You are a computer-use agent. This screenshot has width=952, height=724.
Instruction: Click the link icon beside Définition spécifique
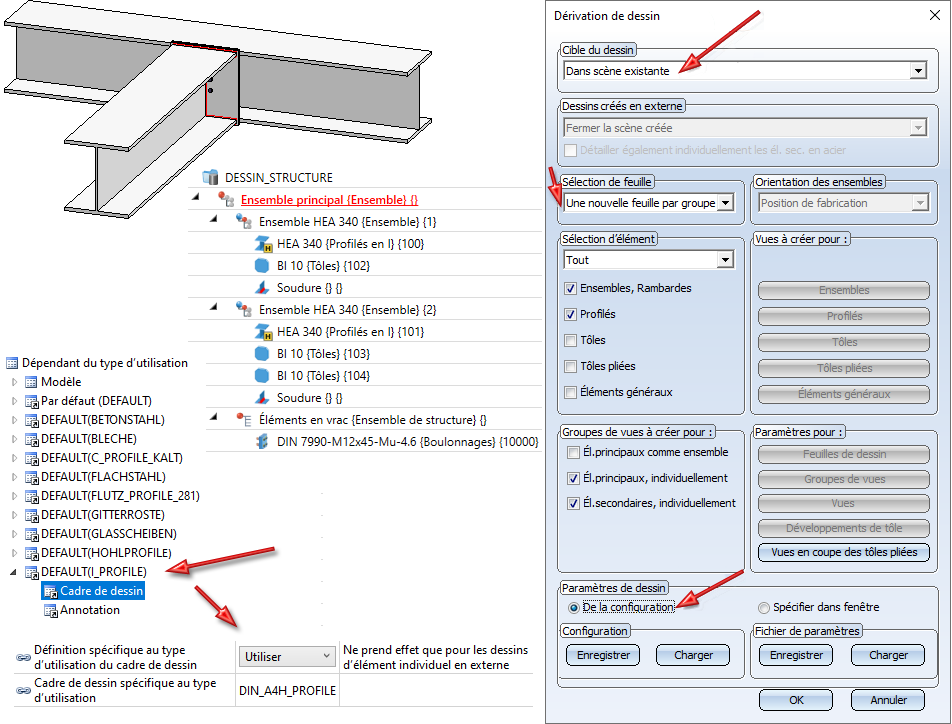pyautogui.click(x=23, y=657)
